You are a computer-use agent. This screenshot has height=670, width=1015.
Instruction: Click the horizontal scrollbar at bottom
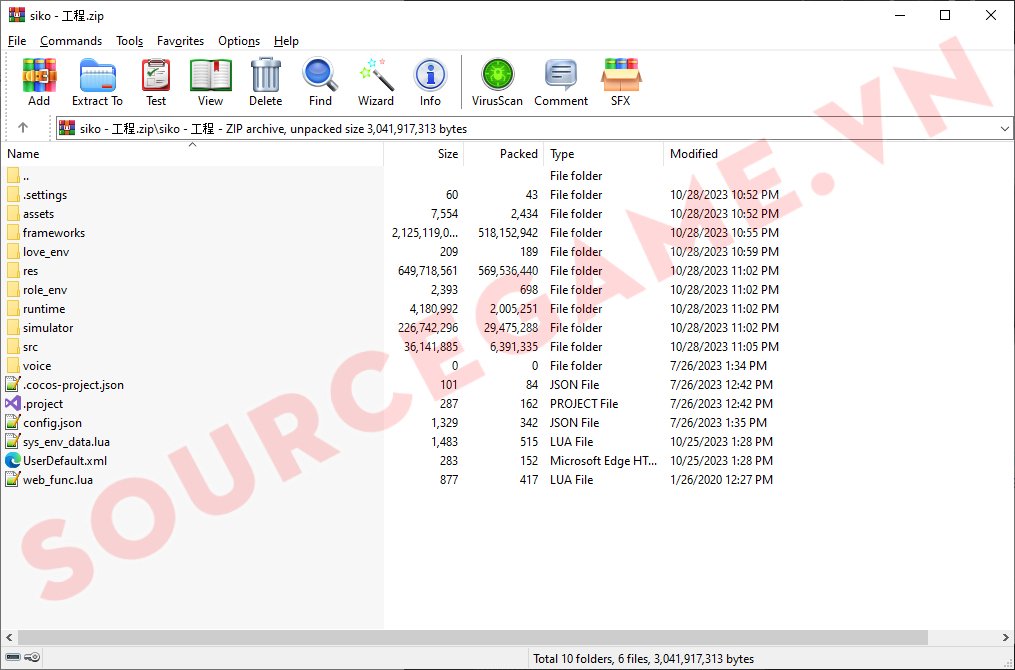472,637
